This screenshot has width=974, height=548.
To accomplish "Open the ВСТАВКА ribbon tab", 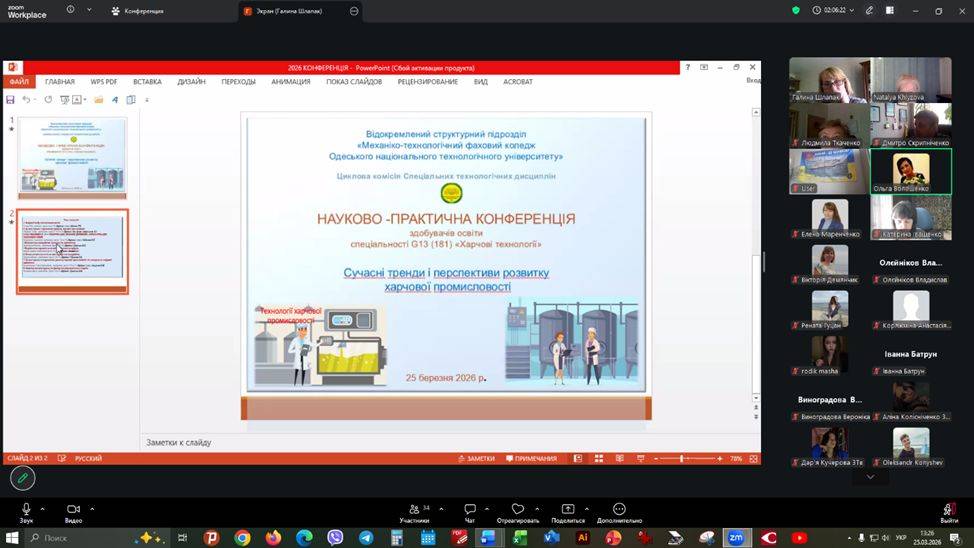I will (147, 82).
